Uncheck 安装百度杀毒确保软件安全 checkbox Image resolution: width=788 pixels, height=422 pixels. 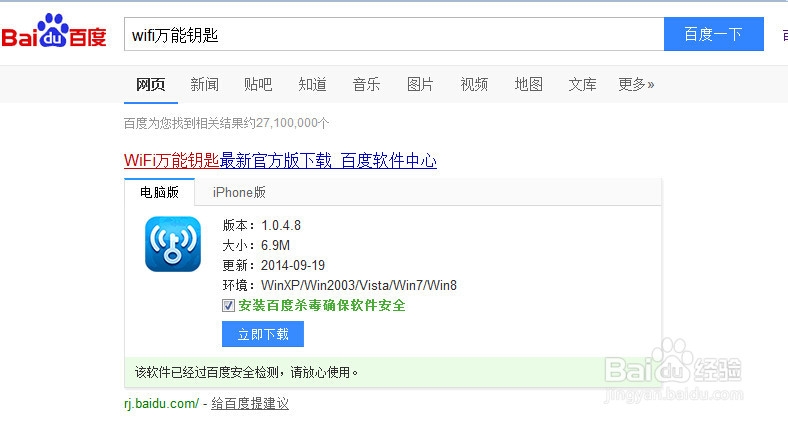[228, 305]
